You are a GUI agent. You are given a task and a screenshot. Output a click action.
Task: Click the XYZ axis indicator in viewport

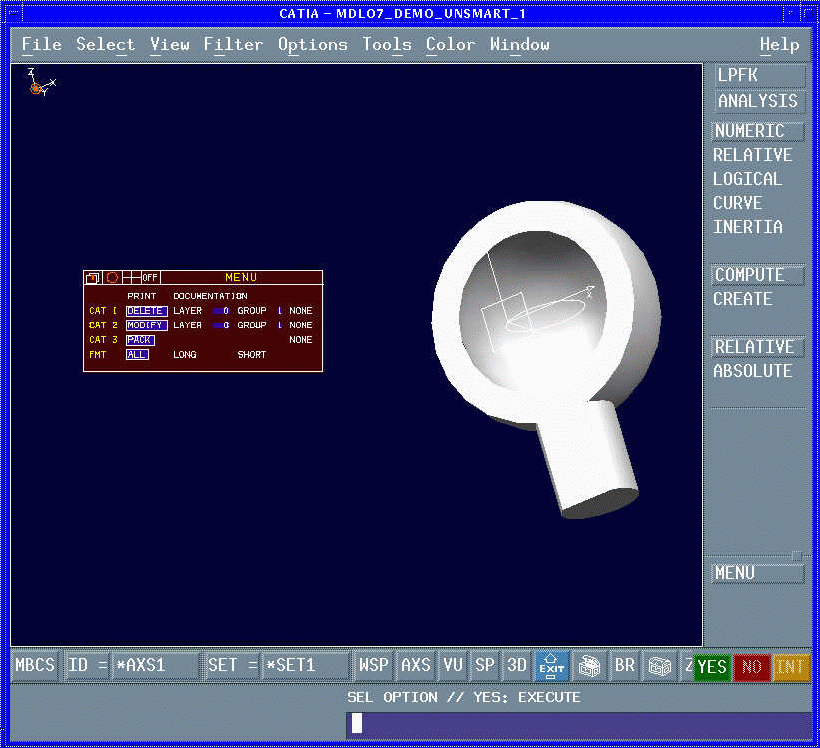[41, 84]
